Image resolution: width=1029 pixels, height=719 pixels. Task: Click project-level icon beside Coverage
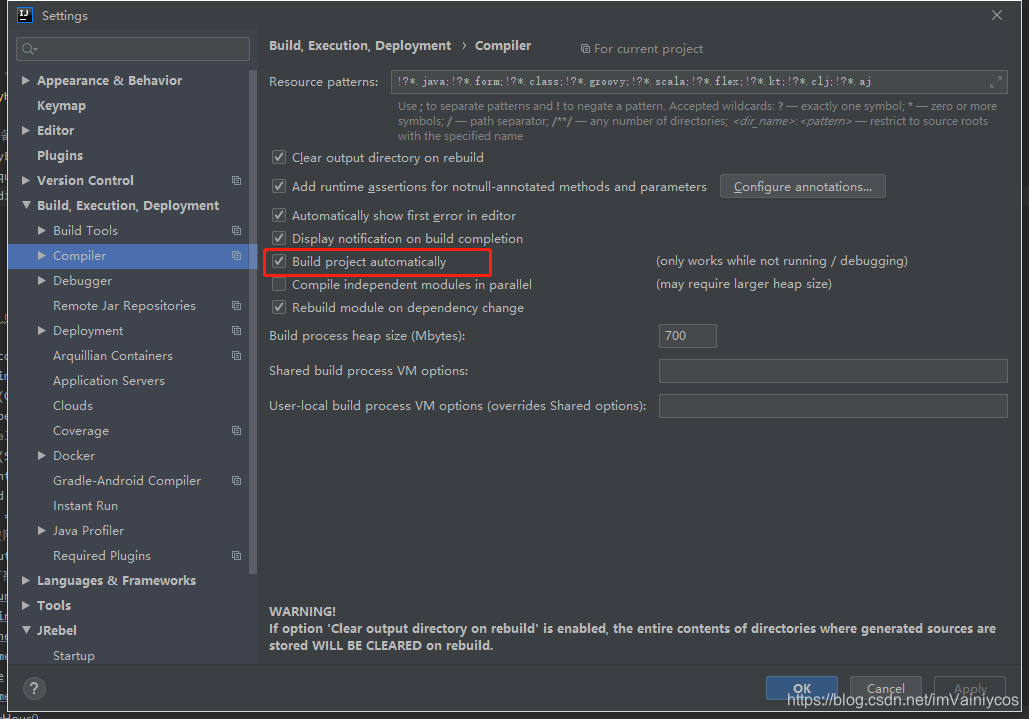point(236,430)
